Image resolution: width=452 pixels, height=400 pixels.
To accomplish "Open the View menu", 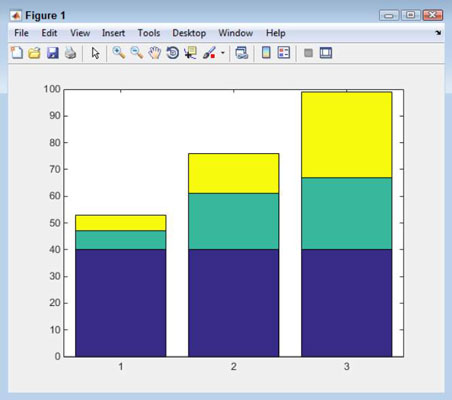I will (x=80, y=33).
